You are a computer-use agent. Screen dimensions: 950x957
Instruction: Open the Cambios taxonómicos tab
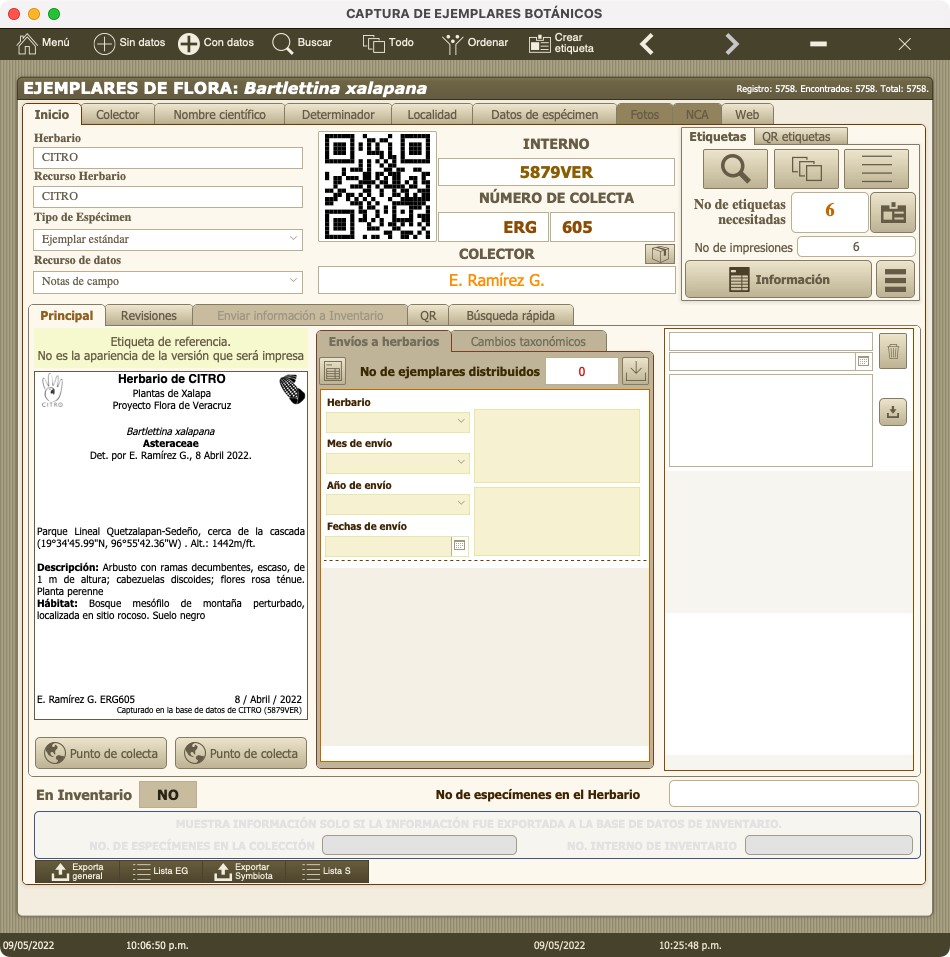coord(528,341)
